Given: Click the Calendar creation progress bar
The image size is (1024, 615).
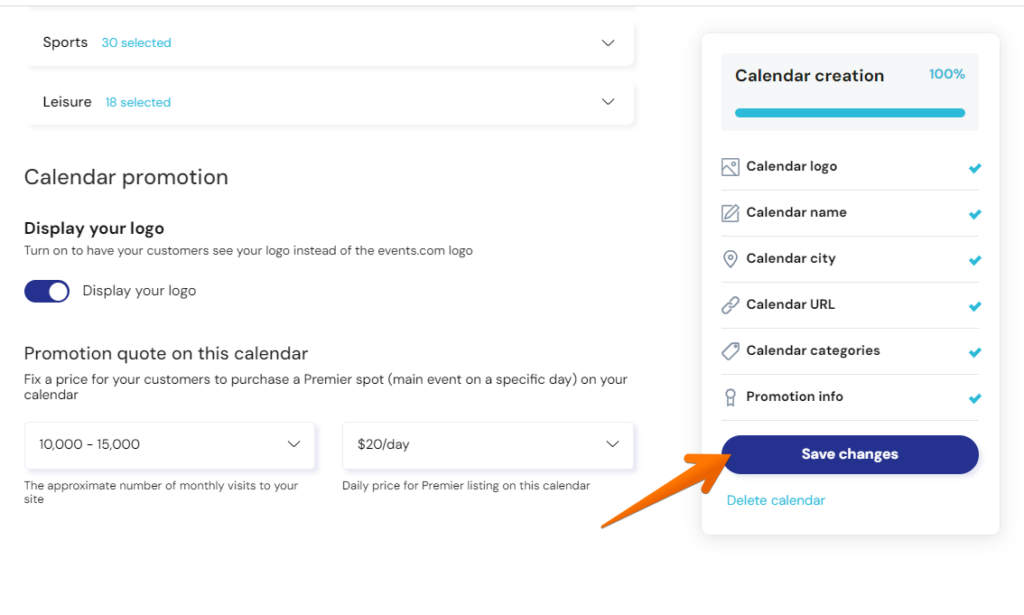Looking at the screenshot, I should click(850, 113).
